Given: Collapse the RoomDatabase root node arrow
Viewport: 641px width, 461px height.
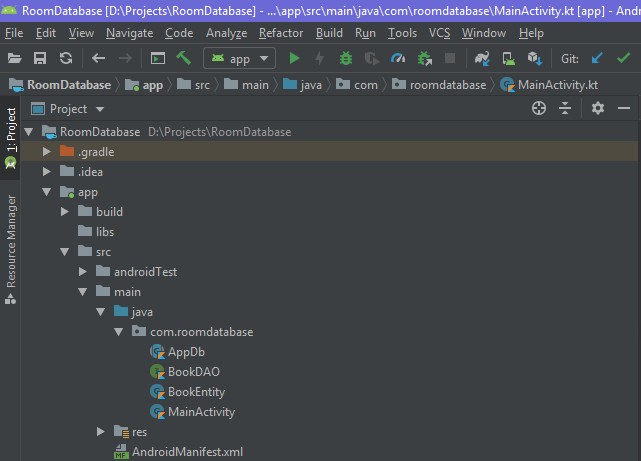Looking at the screenshot, I should [x=29, y=132].
